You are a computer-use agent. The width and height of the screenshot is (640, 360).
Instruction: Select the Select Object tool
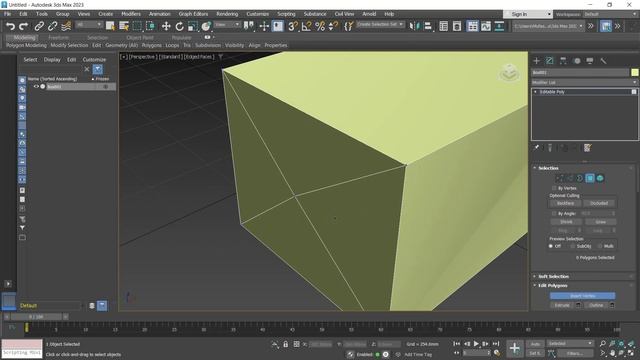click(110, 27)
